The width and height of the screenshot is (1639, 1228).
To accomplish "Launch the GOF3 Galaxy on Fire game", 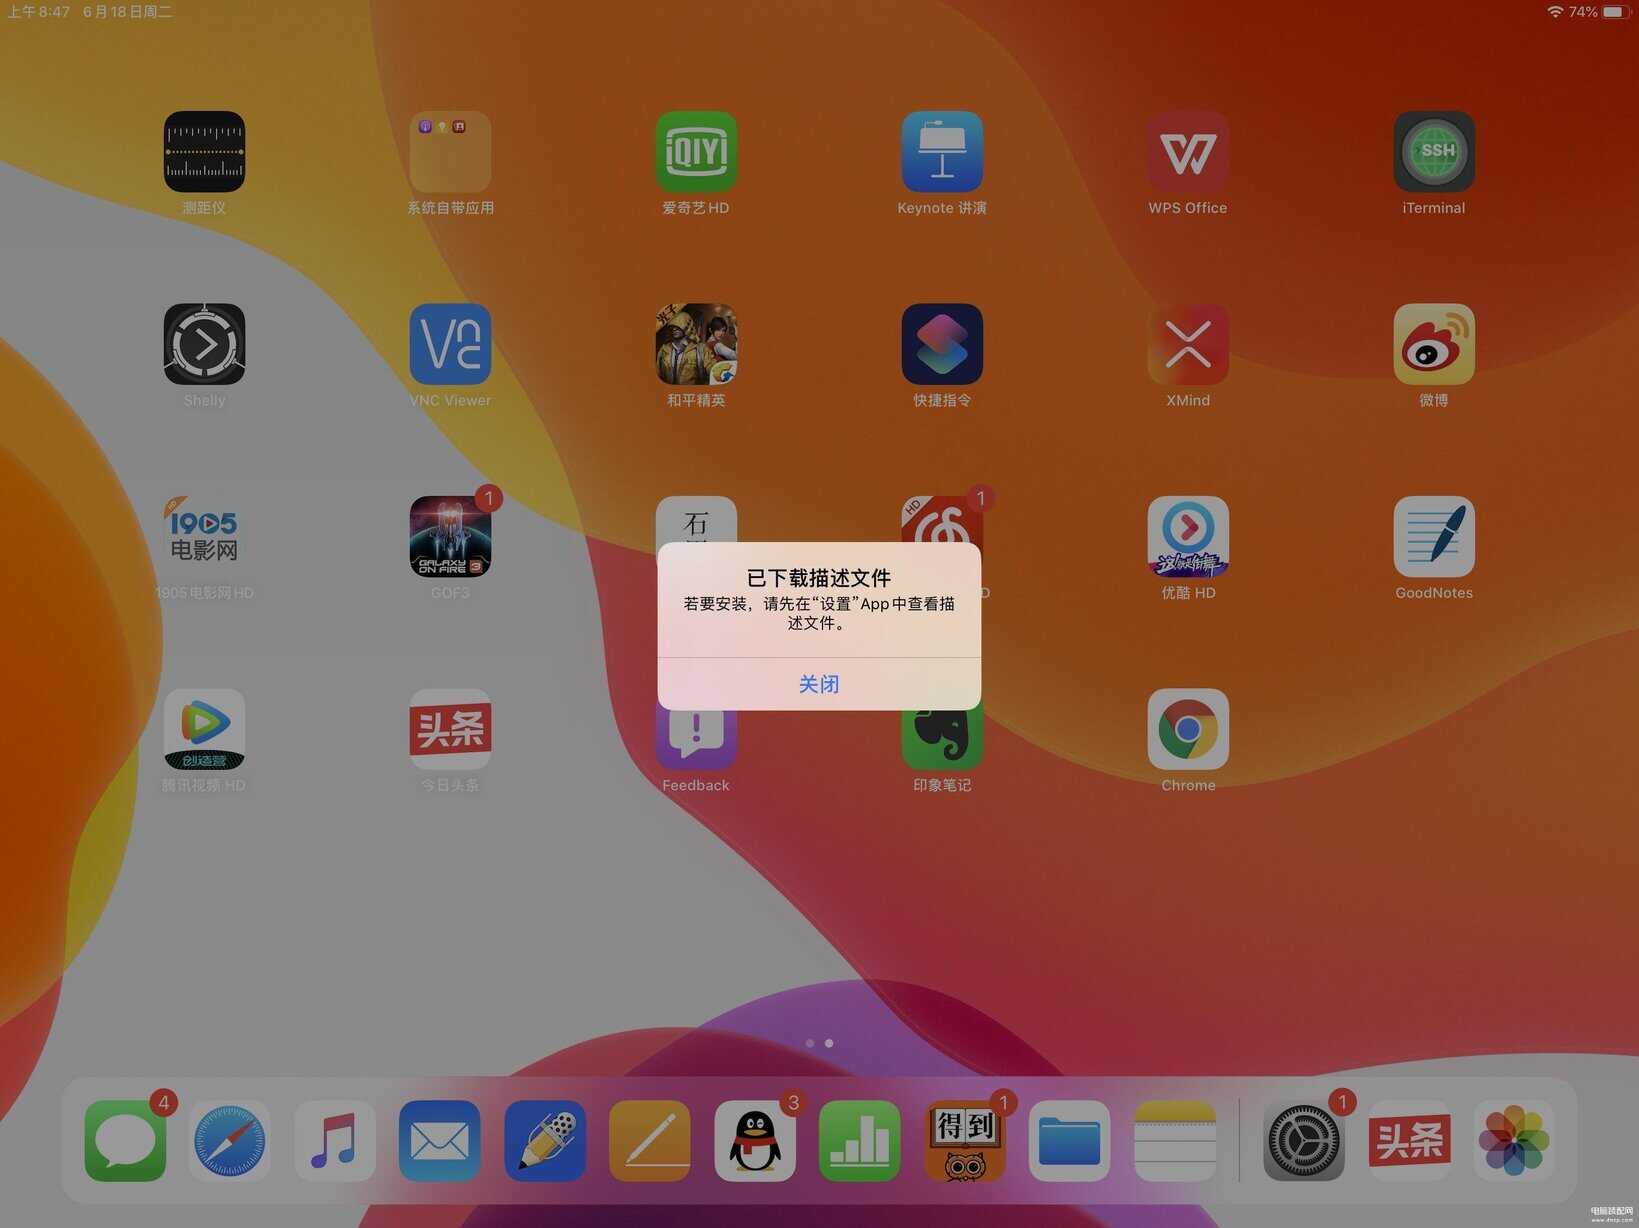I will (x=450, y=537).
